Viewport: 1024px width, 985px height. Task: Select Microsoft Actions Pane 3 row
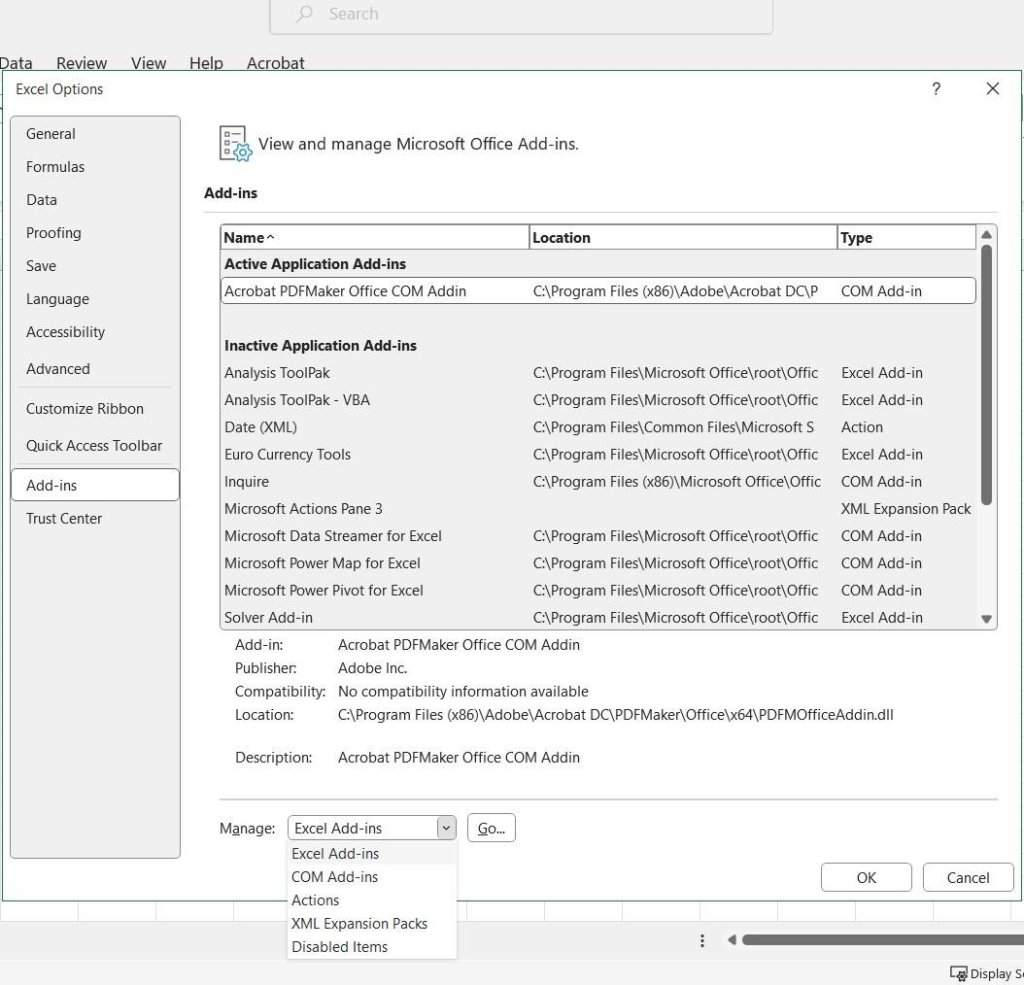pos(598,509)
